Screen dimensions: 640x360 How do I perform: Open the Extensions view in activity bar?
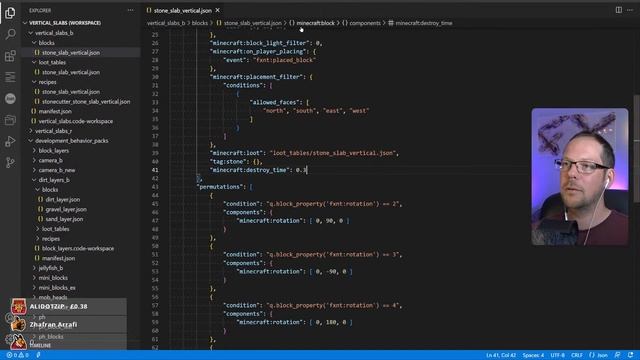click(x=10, y=56)
